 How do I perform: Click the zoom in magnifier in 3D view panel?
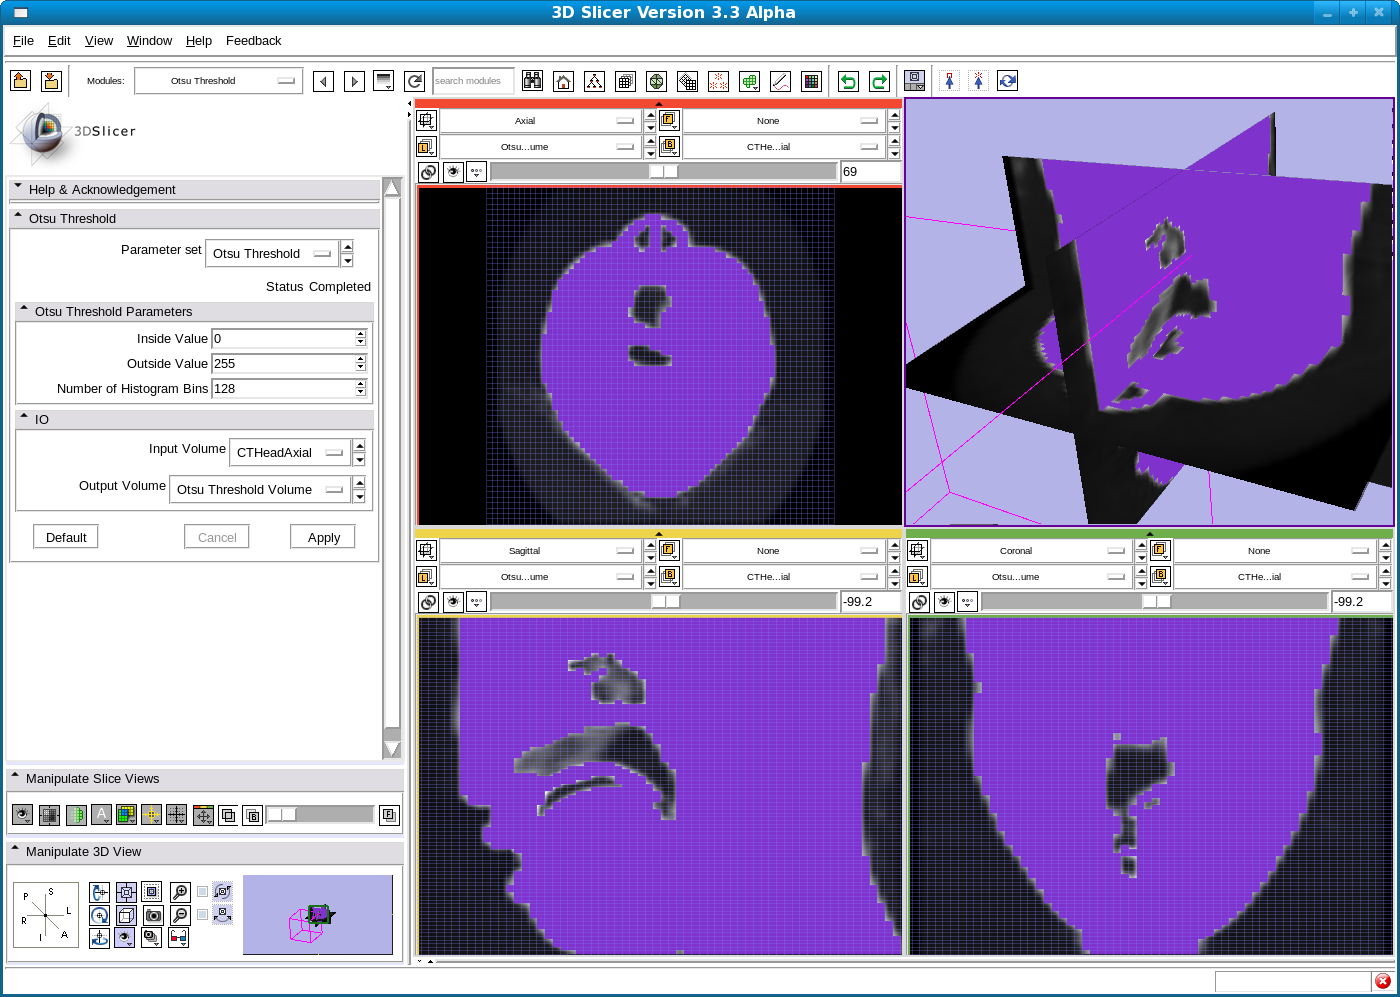[x=180, y=891]
